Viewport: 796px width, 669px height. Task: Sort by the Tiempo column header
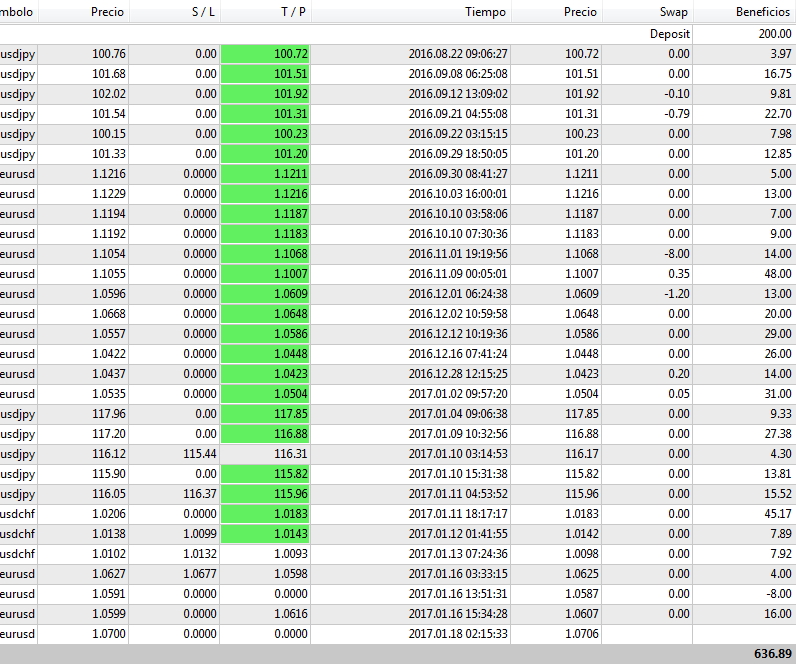point(485,12)
